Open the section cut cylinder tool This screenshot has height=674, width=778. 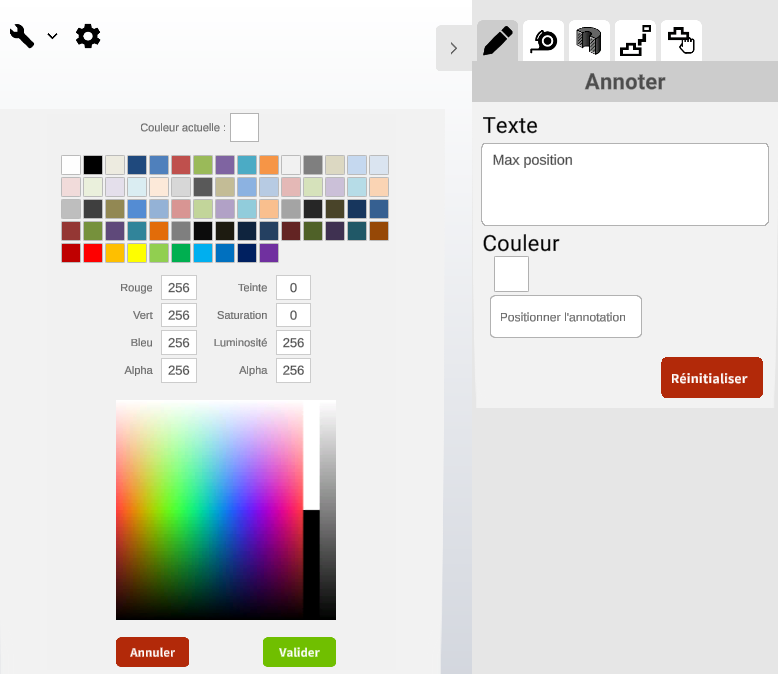pos(589,41)
